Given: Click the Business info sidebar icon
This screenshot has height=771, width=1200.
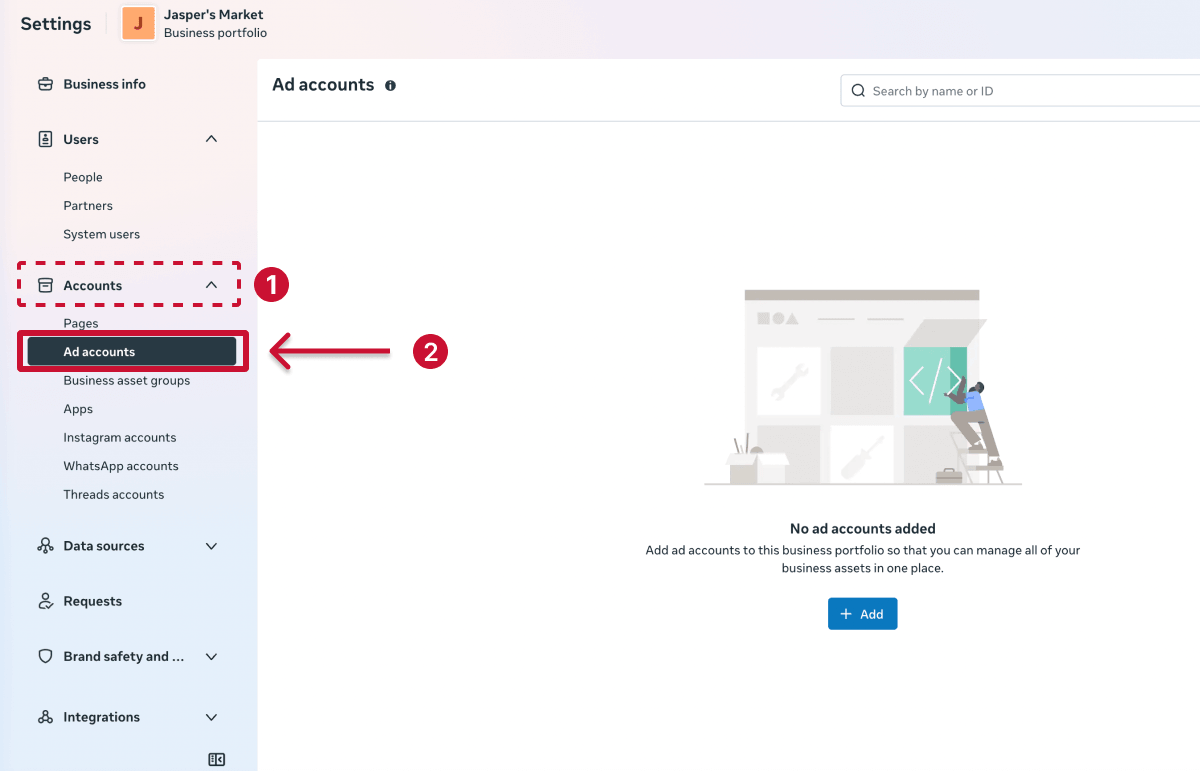Looking at the screenshot, I should [x=45, y=84].
